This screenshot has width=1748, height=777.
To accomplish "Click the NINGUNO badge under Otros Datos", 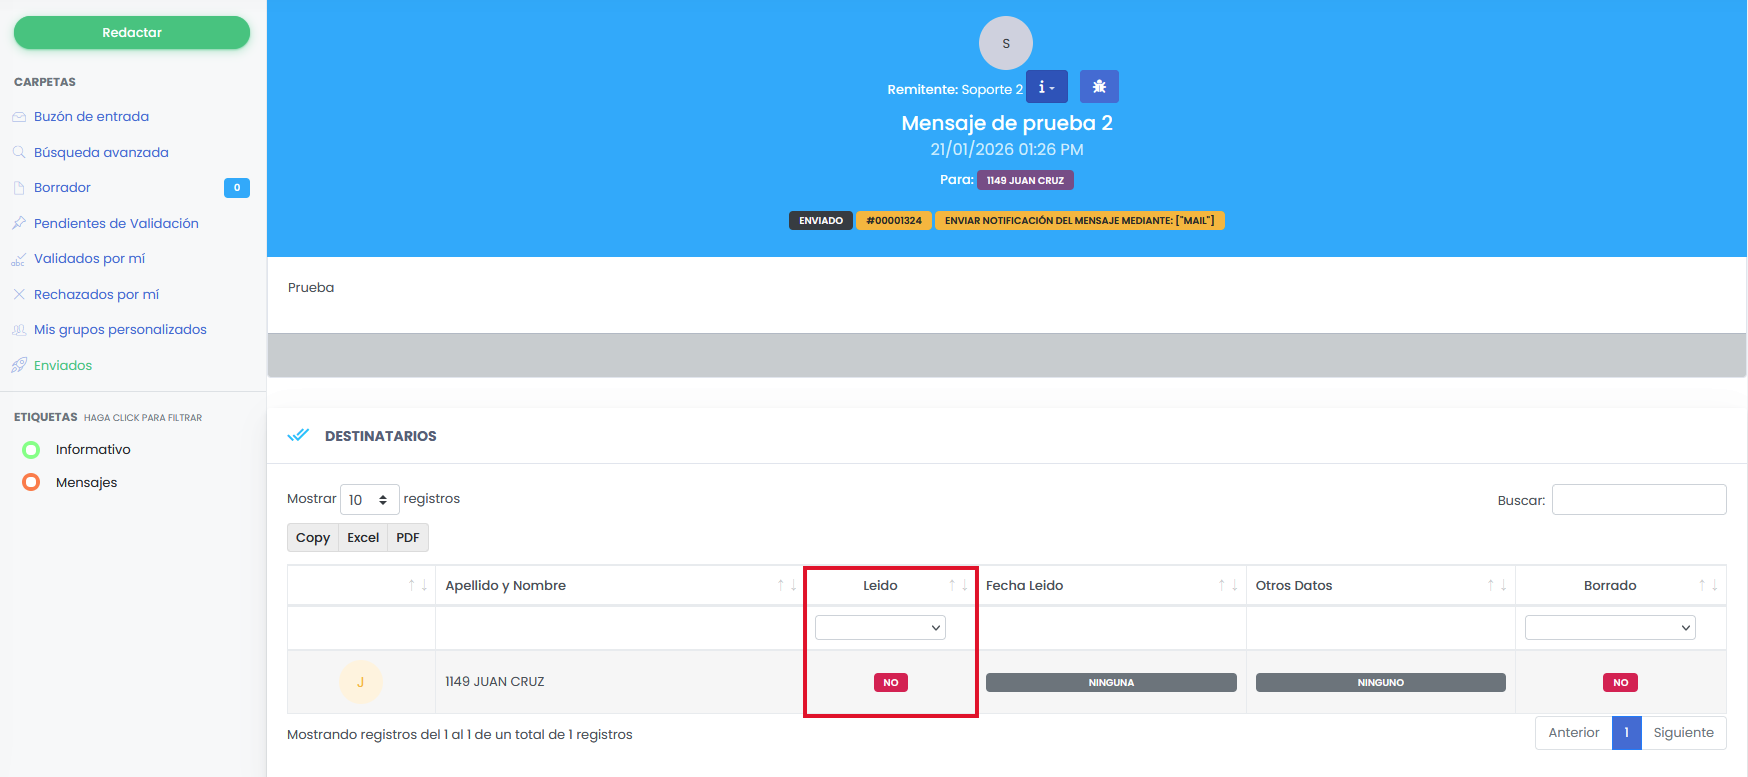I will point(1381,683).
